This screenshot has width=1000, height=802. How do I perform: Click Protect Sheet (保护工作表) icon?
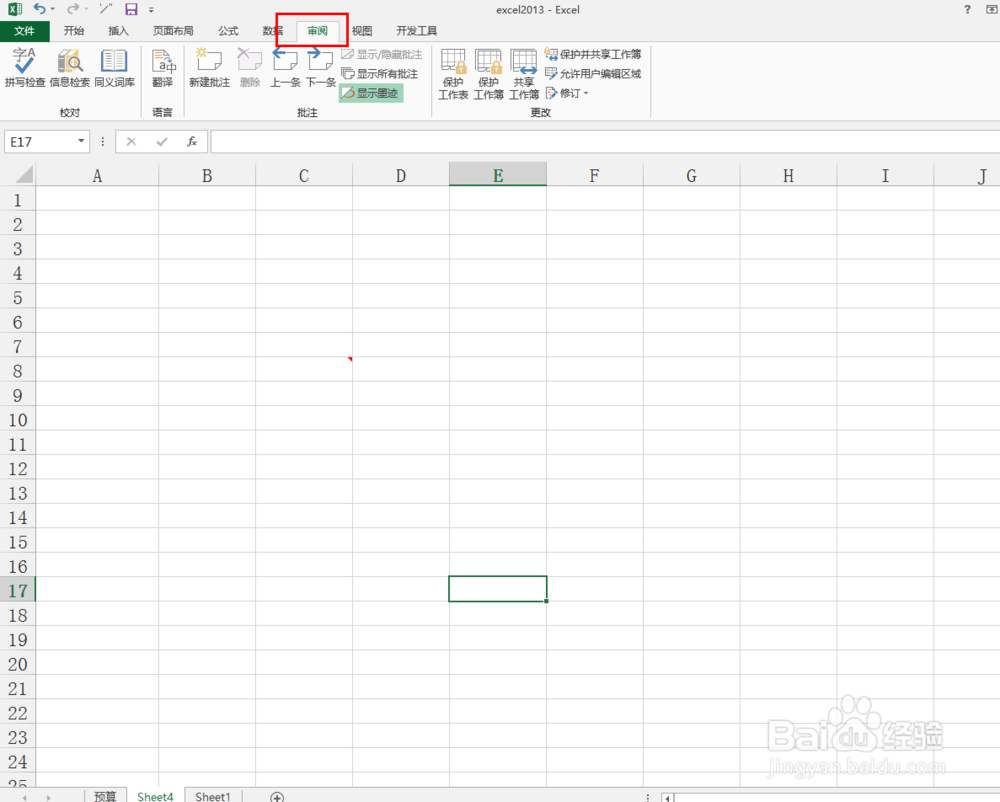click(x=453, y=74)
